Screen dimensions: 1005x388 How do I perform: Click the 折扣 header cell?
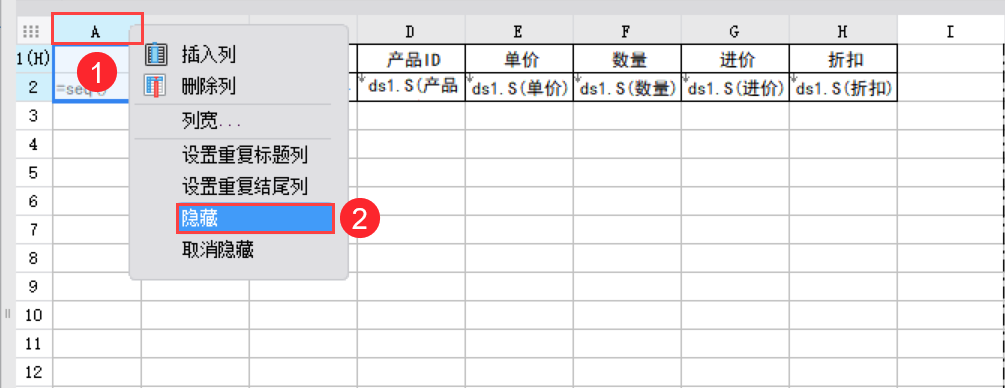[x=843, y=59]
